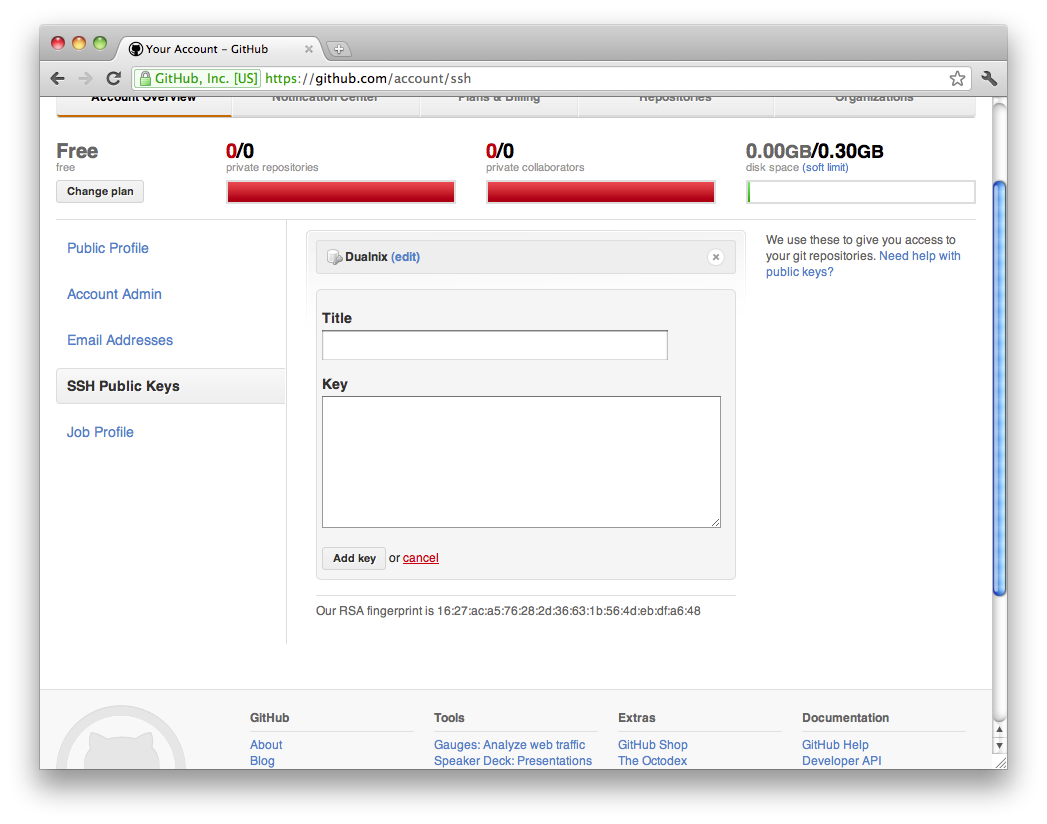The width and height of the screenshot is (1047, 824).
Task: Select SSH Public Keys in sidebar
Action: (171, 386)
